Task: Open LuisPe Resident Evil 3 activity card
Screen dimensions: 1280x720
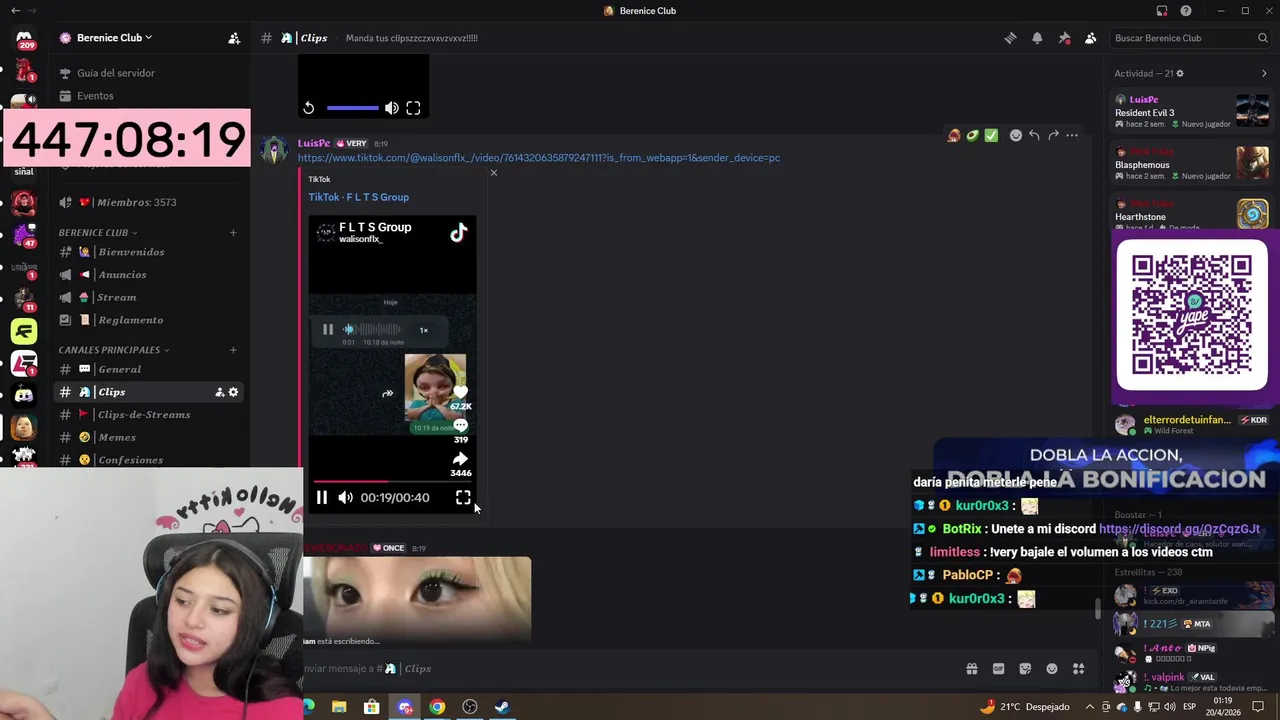Action: tap(1192, 112)
